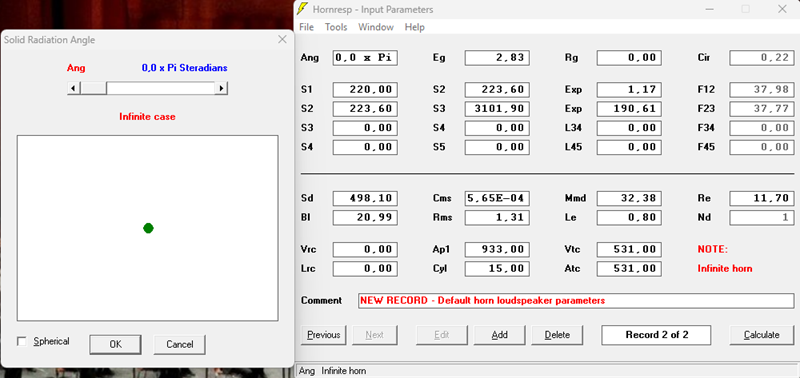Open the Tools menu
Screen dimensions: 800x378
pos(336,27)
